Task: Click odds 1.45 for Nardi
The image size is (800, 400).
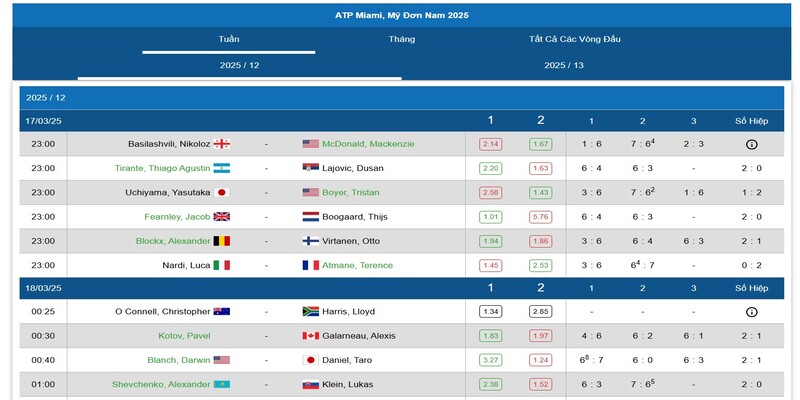Action: click(x=490, y=265)
